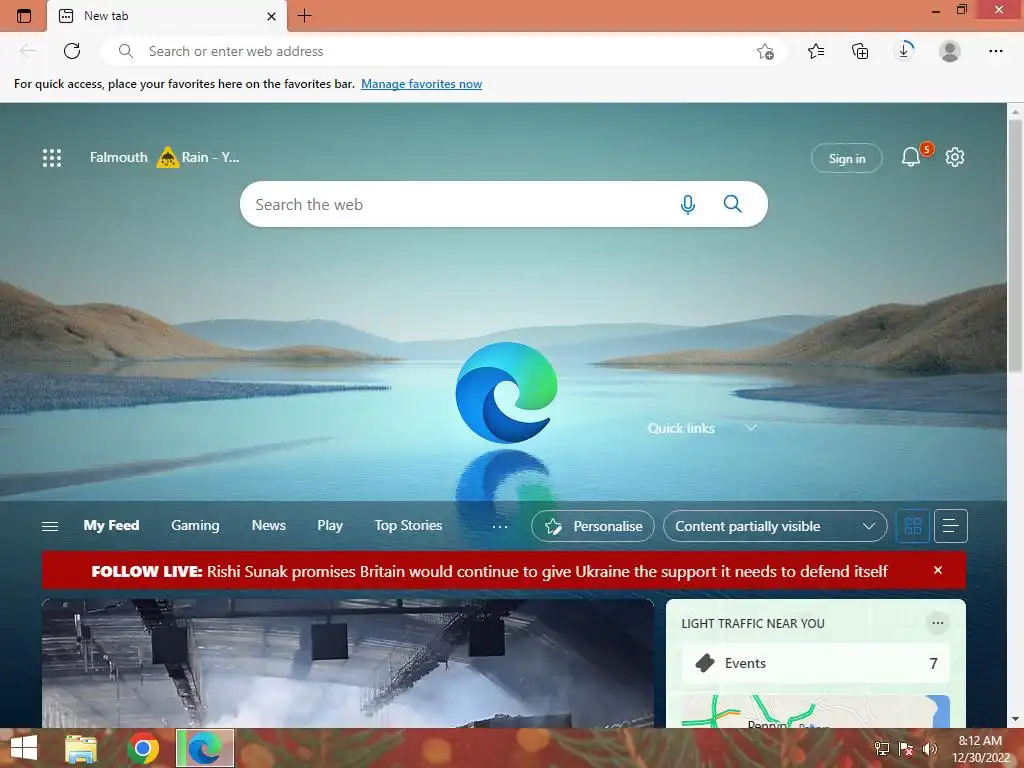Viewport: 1024px width, 768px height.
Task: Open volume control tray icon
Action: tap(929, 748)
